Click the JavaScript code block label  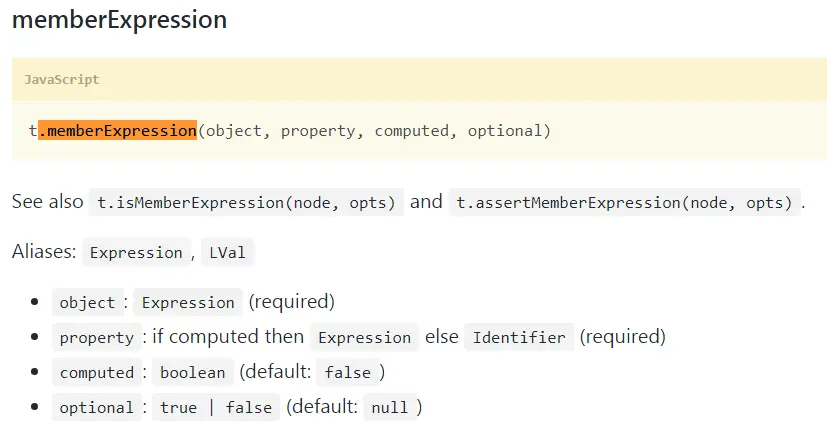click(62, 80)
